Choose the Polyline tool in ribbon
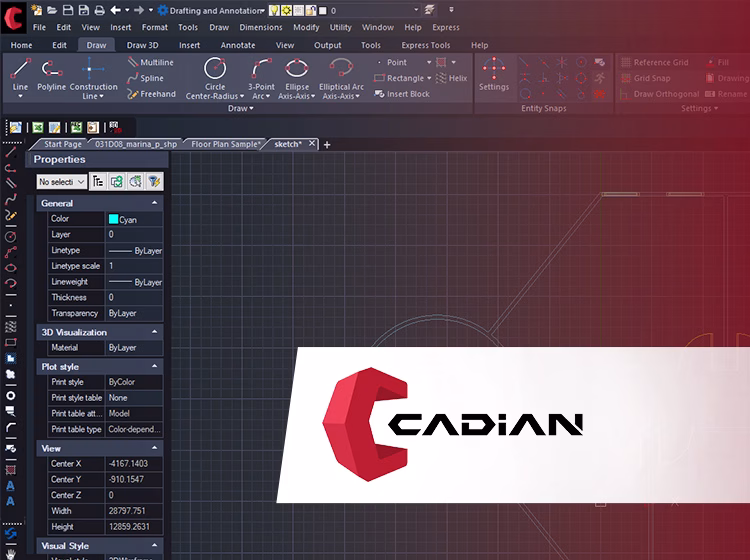The width and height of the screenshot is (750, 560). [x=51, y=73]
